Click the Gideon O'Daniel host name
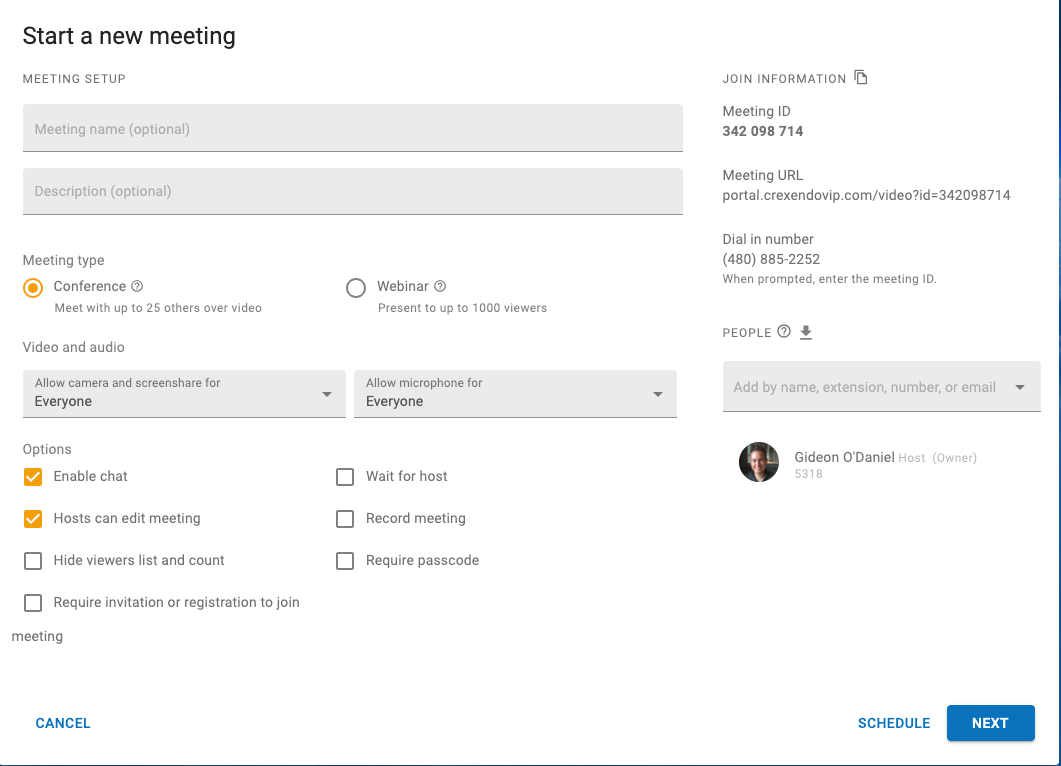This screenshot has height=766, width=1061. pos(844,457)
